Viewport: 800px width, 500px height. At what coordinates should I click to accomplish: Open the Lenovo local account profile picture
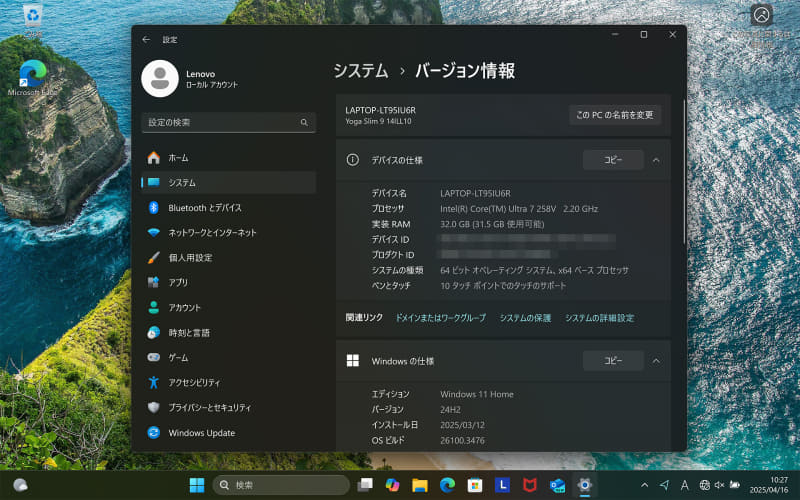tap(160, 79)
